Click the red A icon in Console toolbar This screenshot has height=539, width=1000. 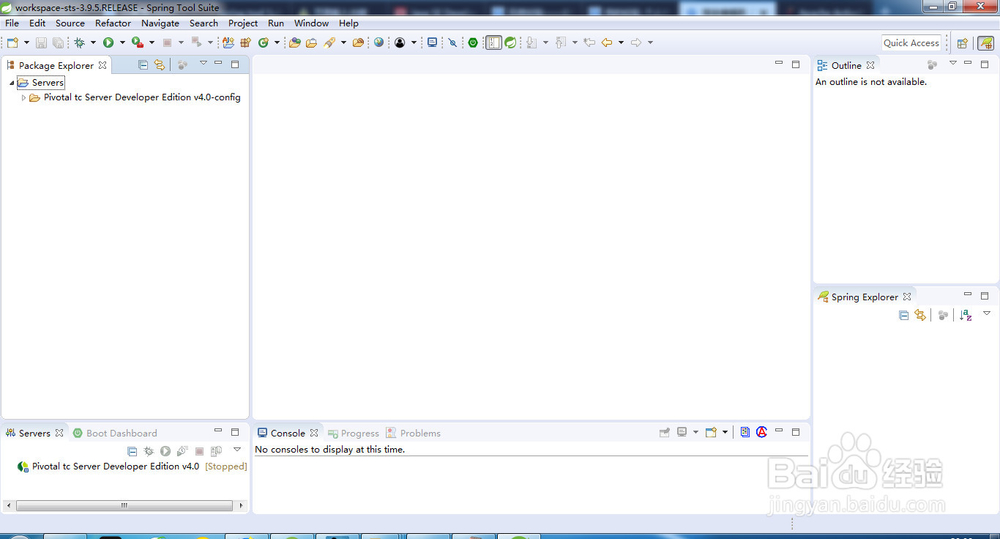coord(761,432)
